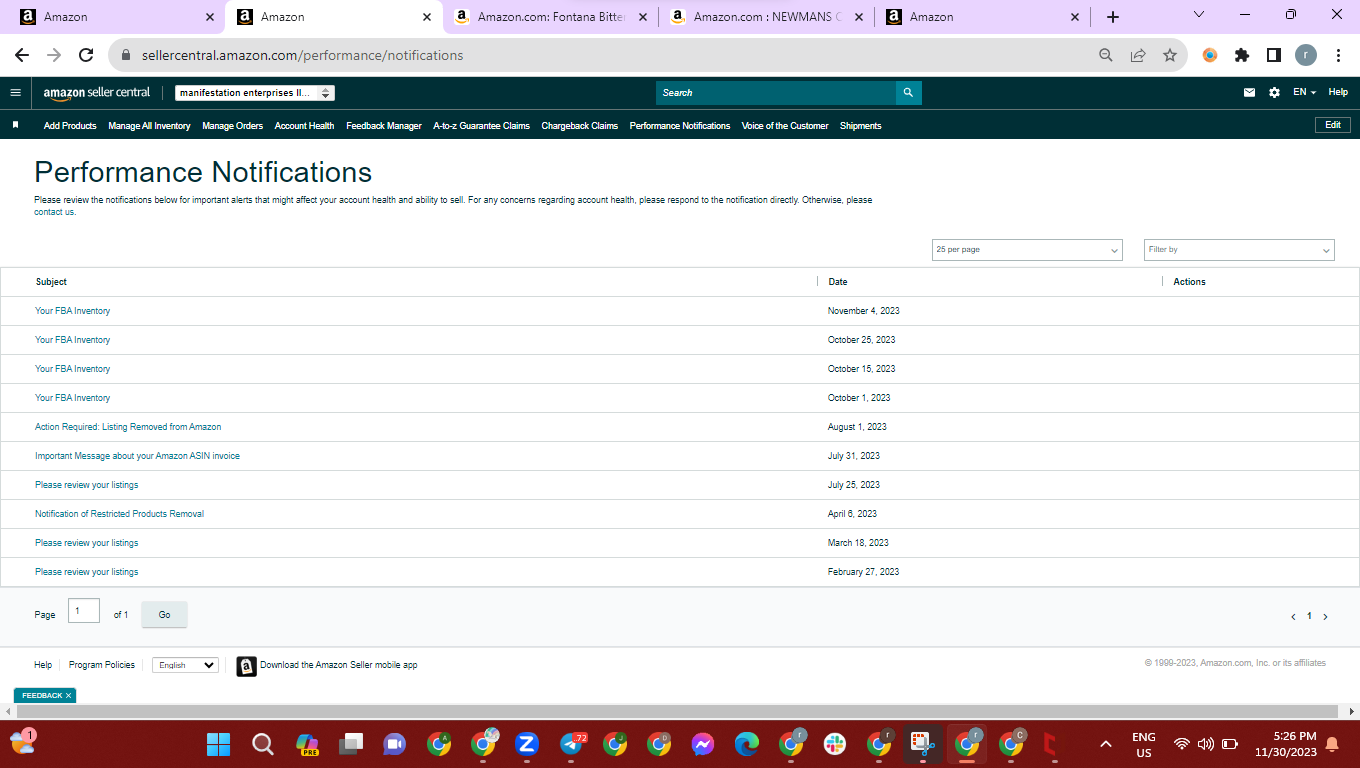Open the Chrome extensions puzzle icon

coord(1242,56)
